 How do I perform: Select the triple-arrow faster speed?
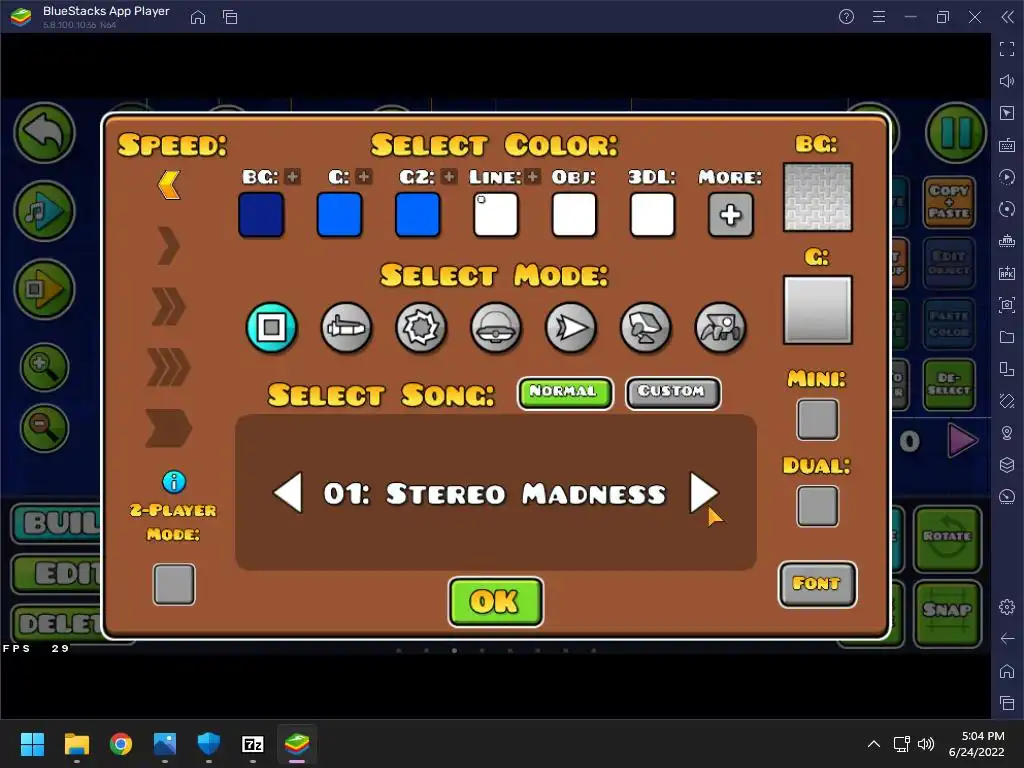click(x=168, y=367)
